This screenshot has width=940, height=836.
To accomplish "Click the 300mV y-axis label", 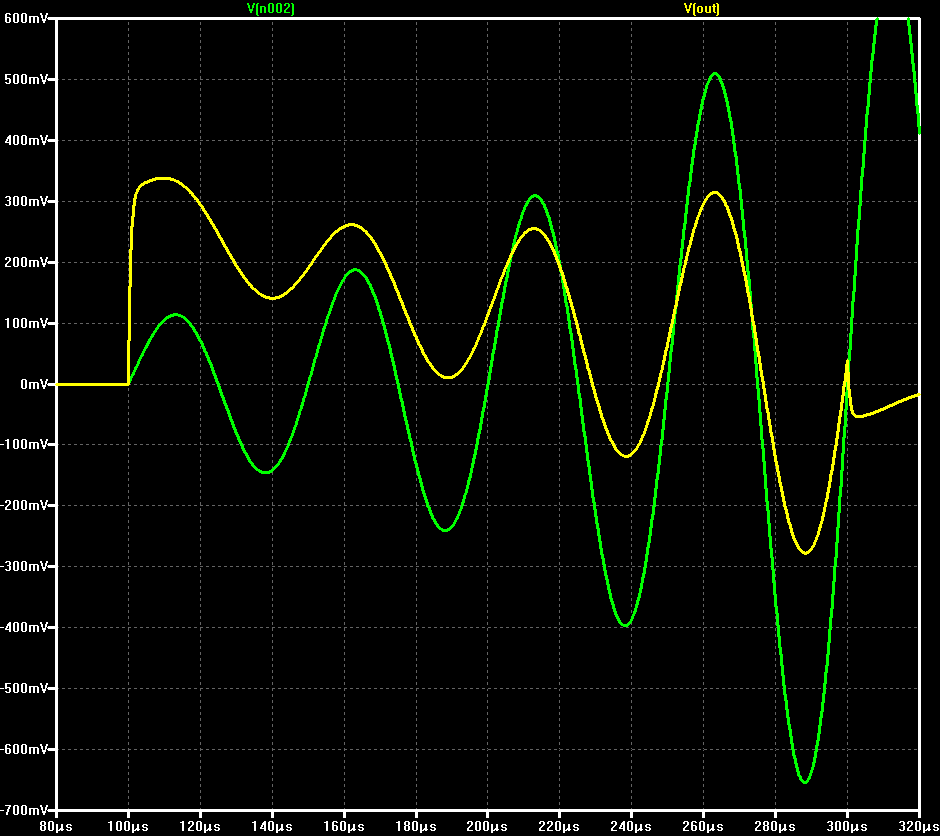I will coord(26,201).
